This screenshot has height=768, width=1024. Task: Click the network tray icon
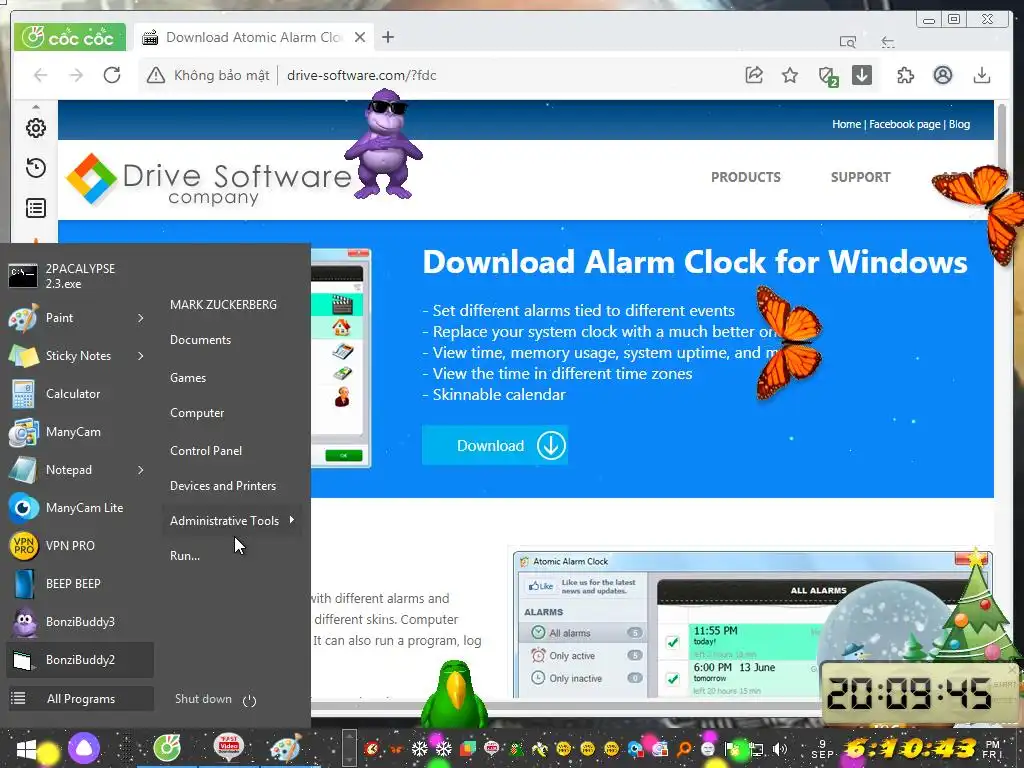(756, 749)
